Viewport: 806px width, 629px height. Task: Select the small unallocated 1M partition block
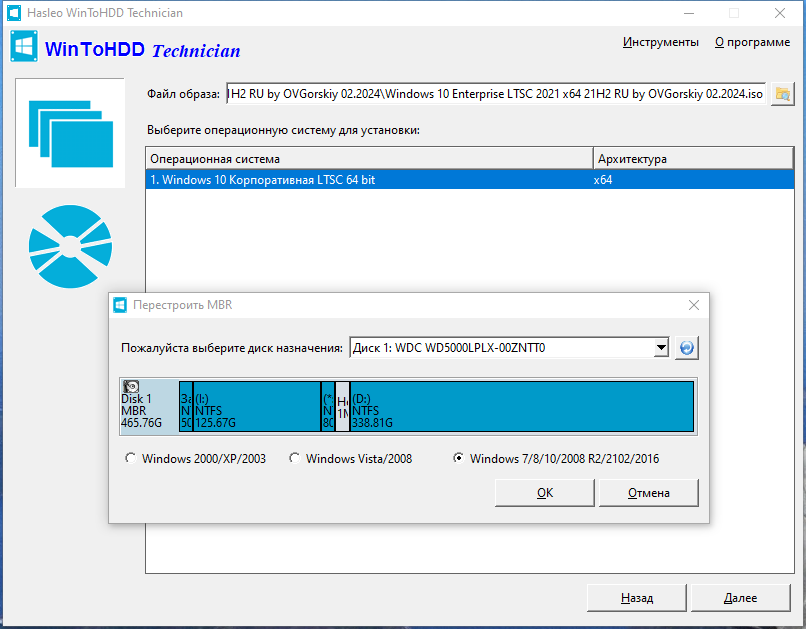pos(342,406)
